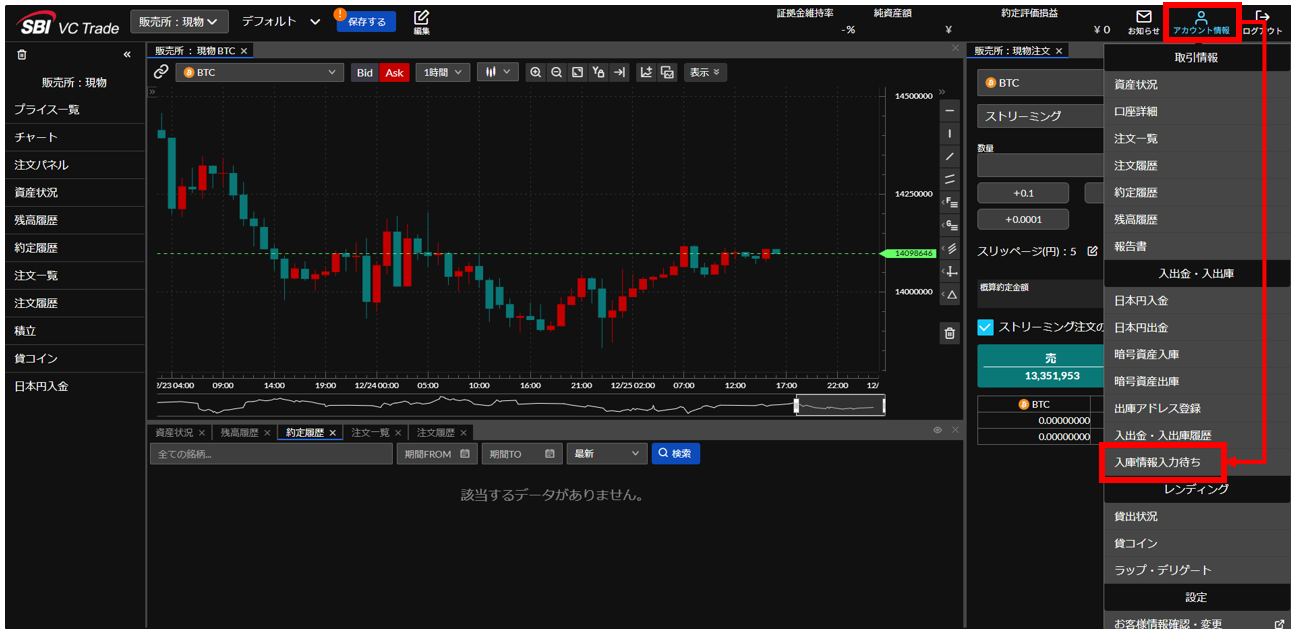Click the お知らせ mail icon
The width and height of the screenshot is (1294, 632).
(1144, 17)
